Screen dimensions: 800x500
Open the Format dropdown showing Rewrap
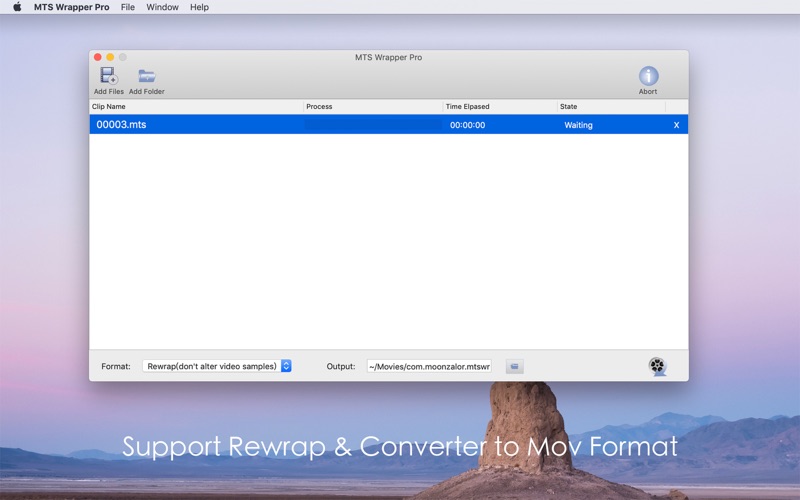tap(217, 366)
